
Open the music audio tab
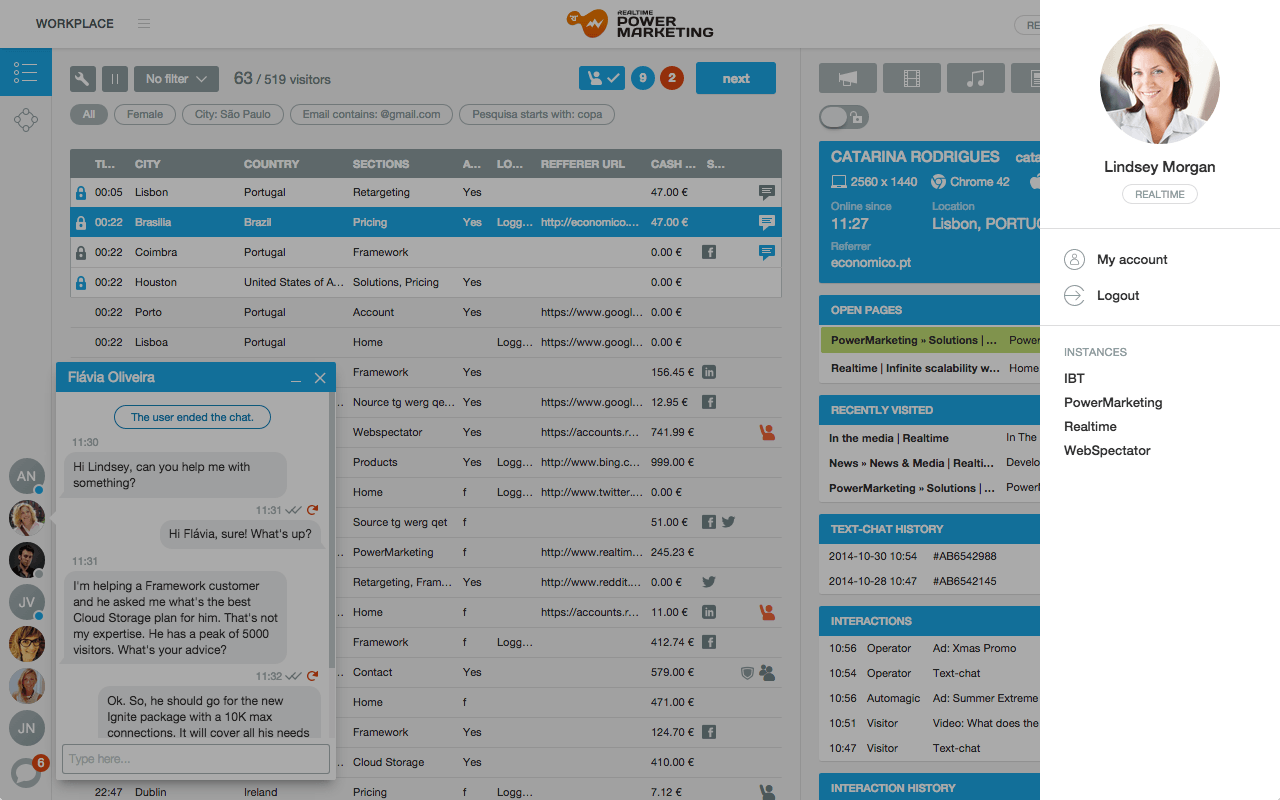976,78
